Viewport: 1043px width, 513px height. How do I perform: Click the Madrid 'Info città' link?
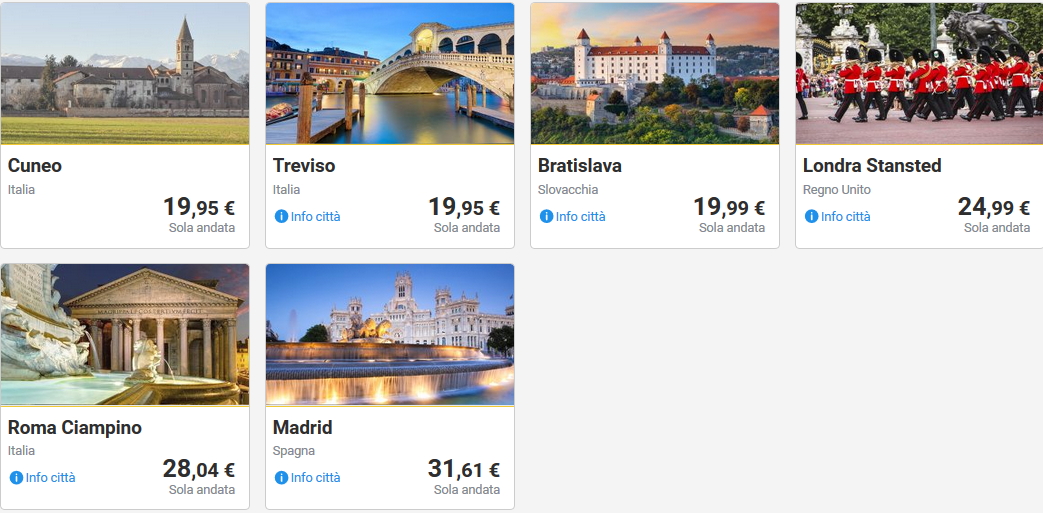pyautogui.click(x=315, y=478)
